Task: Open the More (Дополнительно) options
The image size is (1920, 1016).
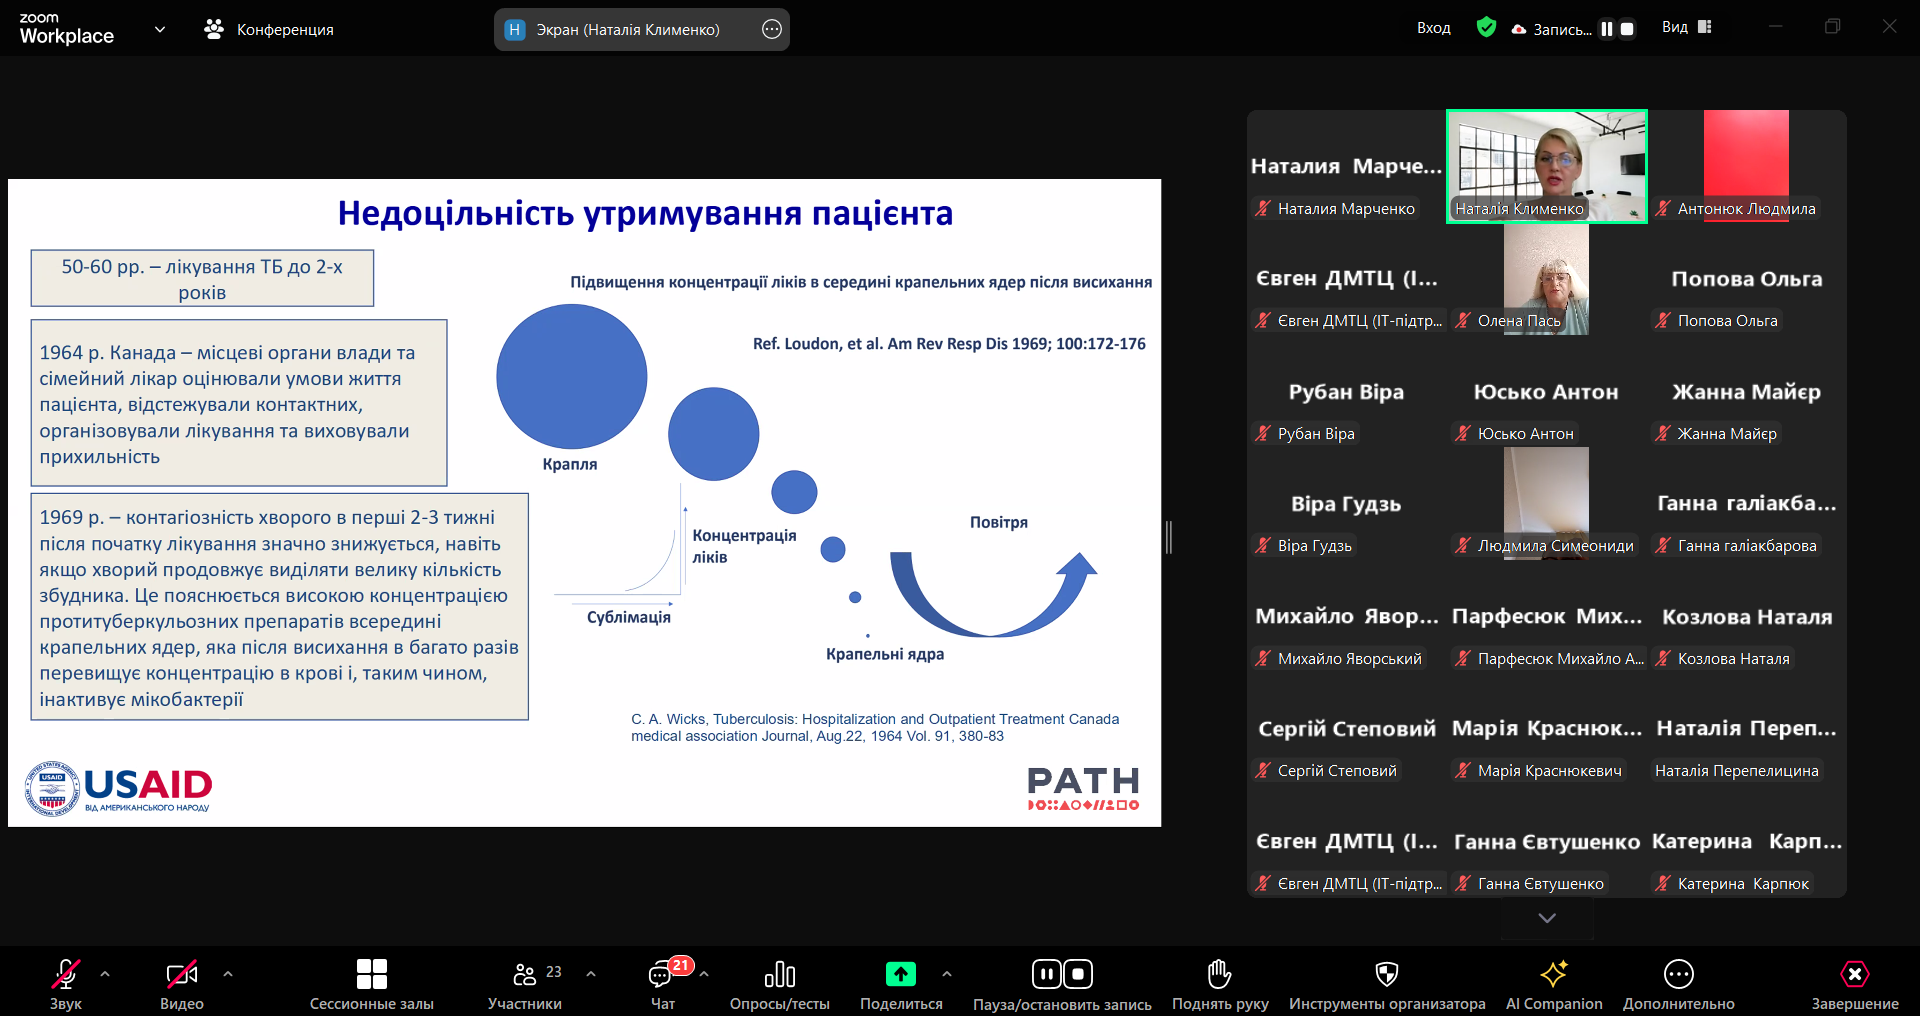Action: (1678, 975)
